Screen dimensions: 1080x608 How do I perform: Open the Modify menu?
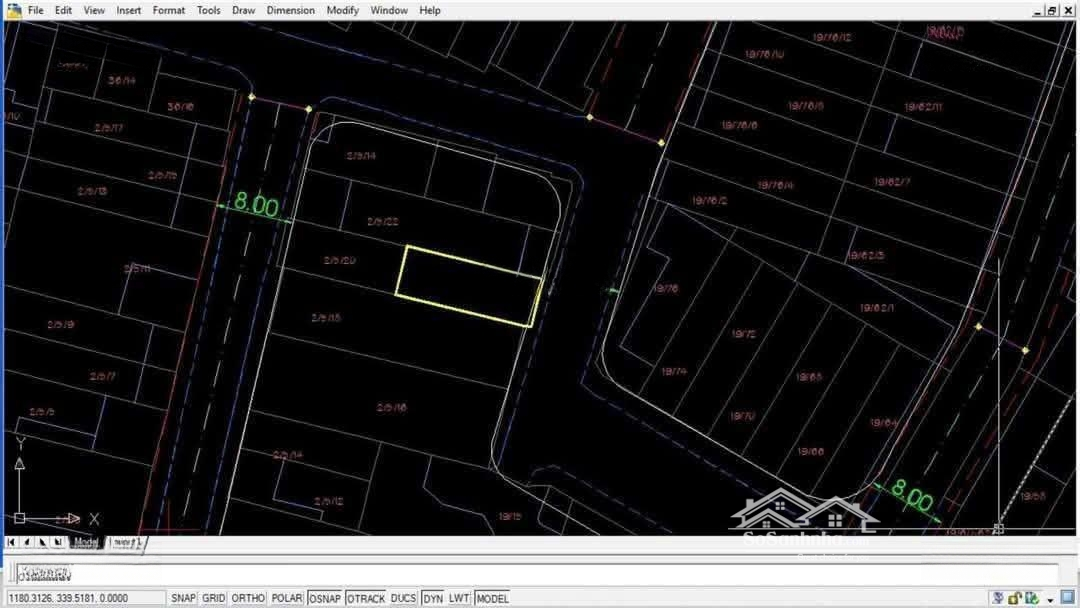click(343, 10)
